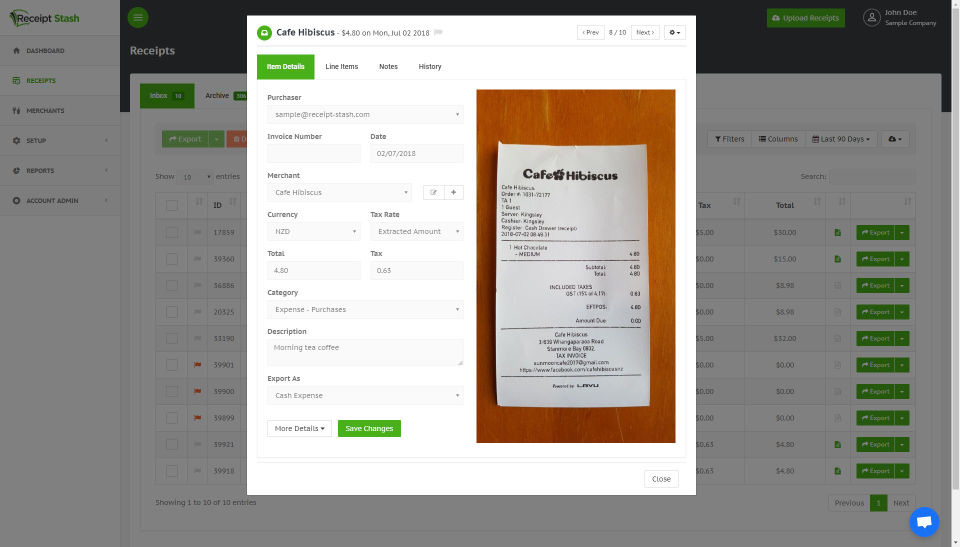The image size is (960, 547).
Task: Go to previous receipt with Prev button
Action: [x=591, y=32]
